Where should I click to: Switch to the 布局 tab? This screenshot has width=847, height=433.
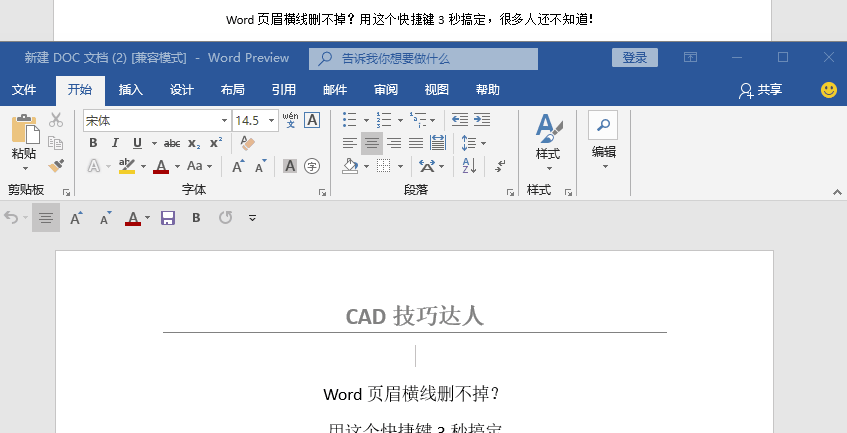point(232,90)
